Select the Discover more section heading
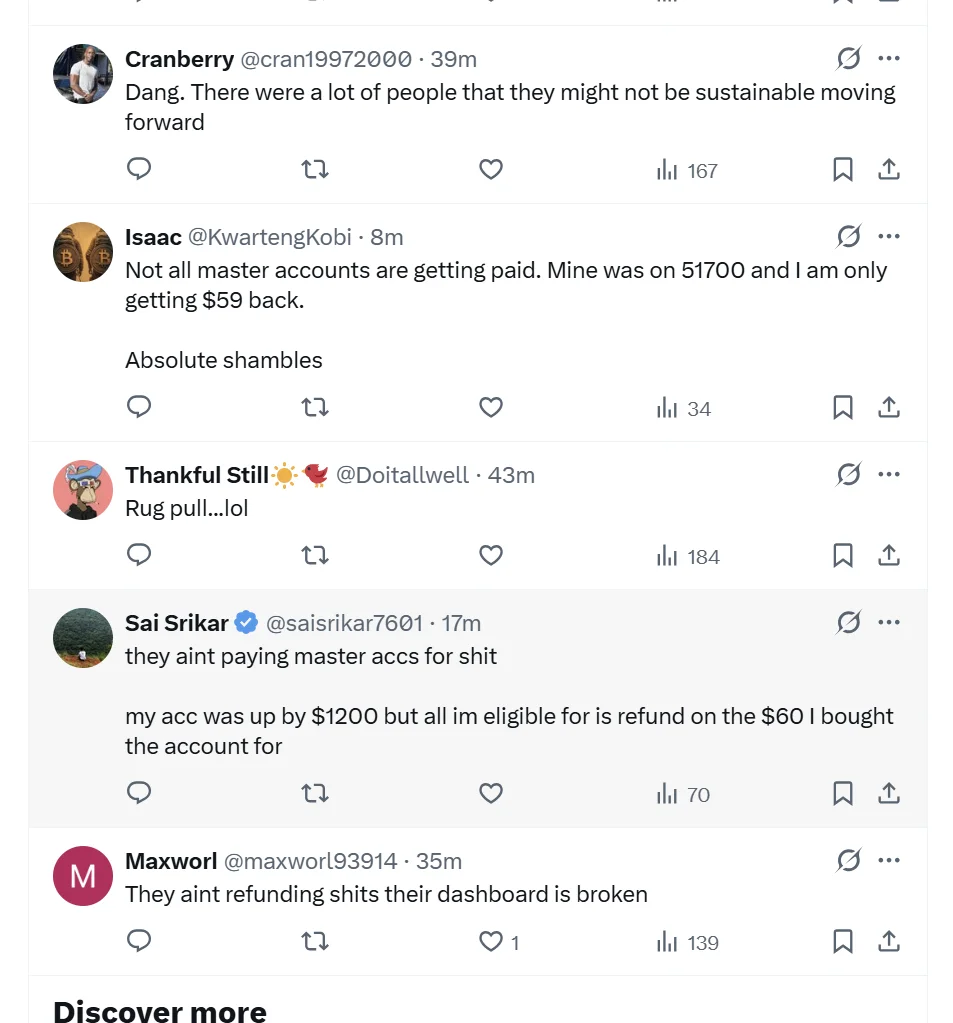The width and height of the screenshot is (953, 1023). tap(160, 1010)
